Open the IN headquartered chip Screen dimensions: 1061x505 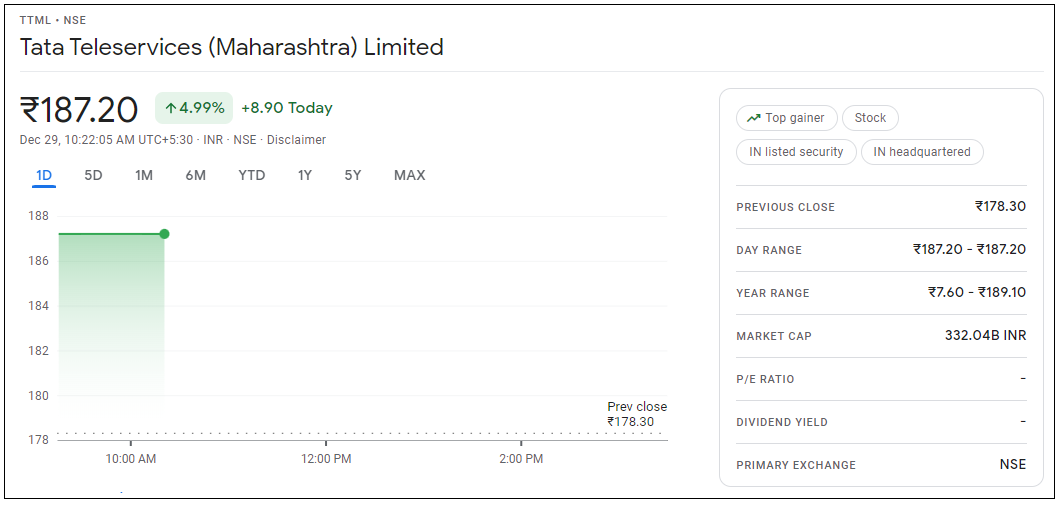(x=922, y=152)
